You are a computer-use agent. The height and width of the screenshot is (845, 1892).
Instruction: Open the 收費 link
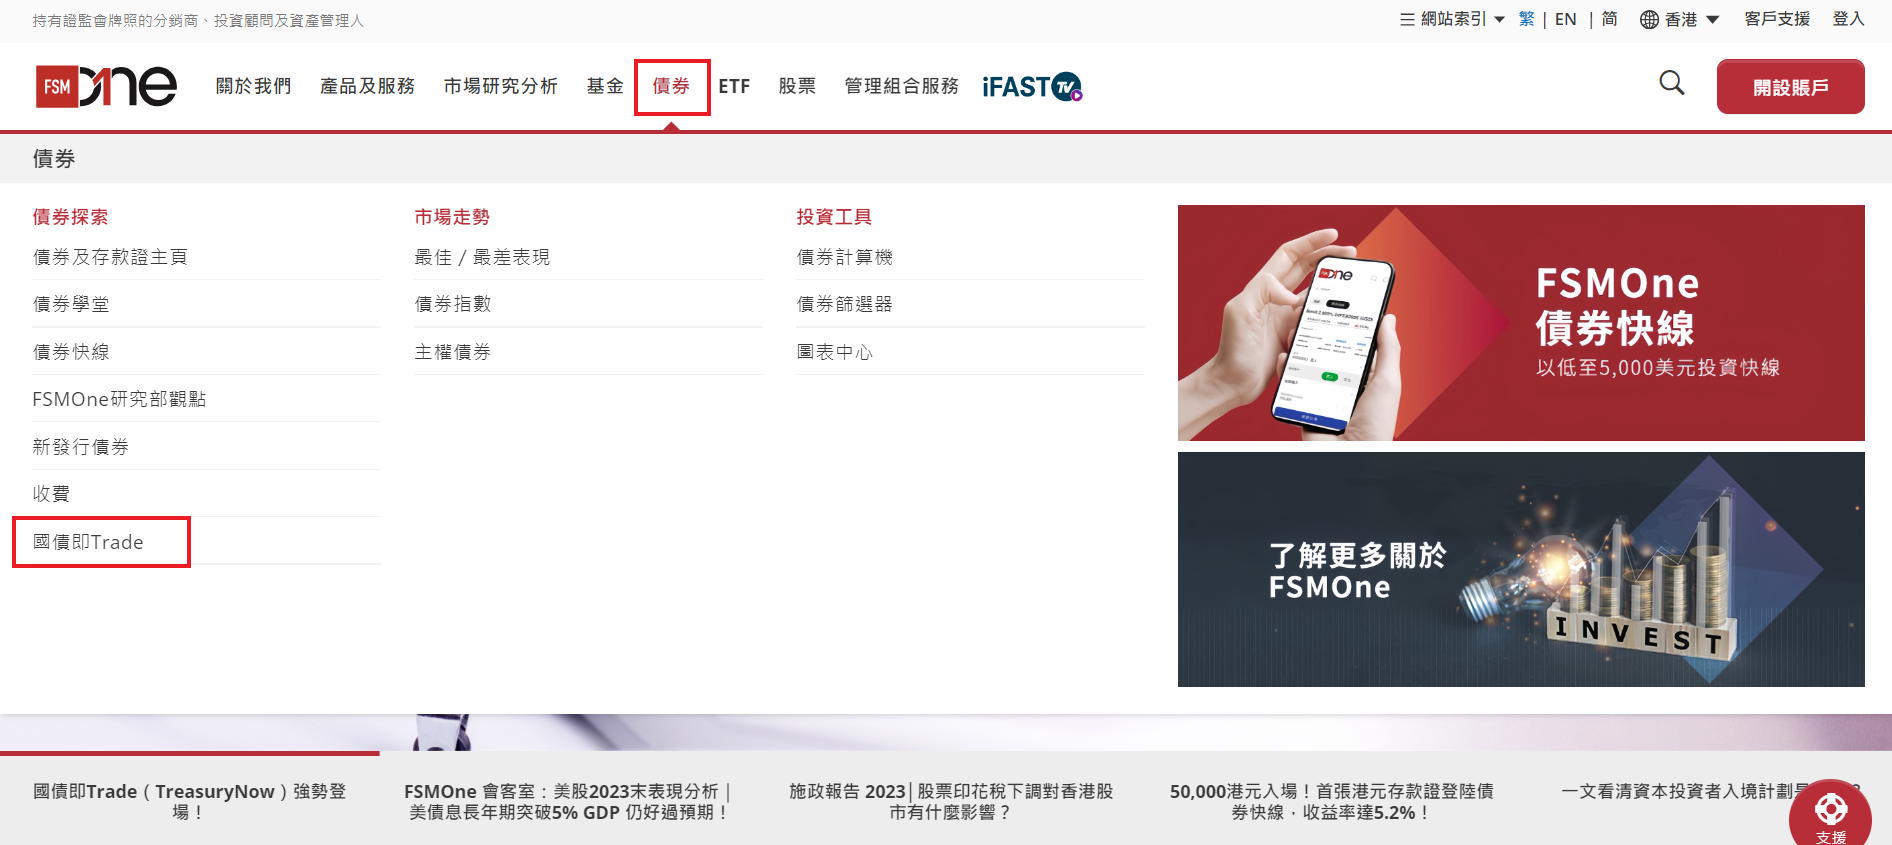pyautogui.click(x=51, y=494)
